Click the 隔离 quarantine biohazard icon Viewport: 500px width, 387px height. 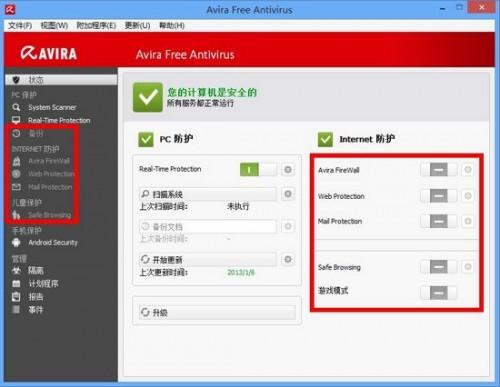point(16,270)
